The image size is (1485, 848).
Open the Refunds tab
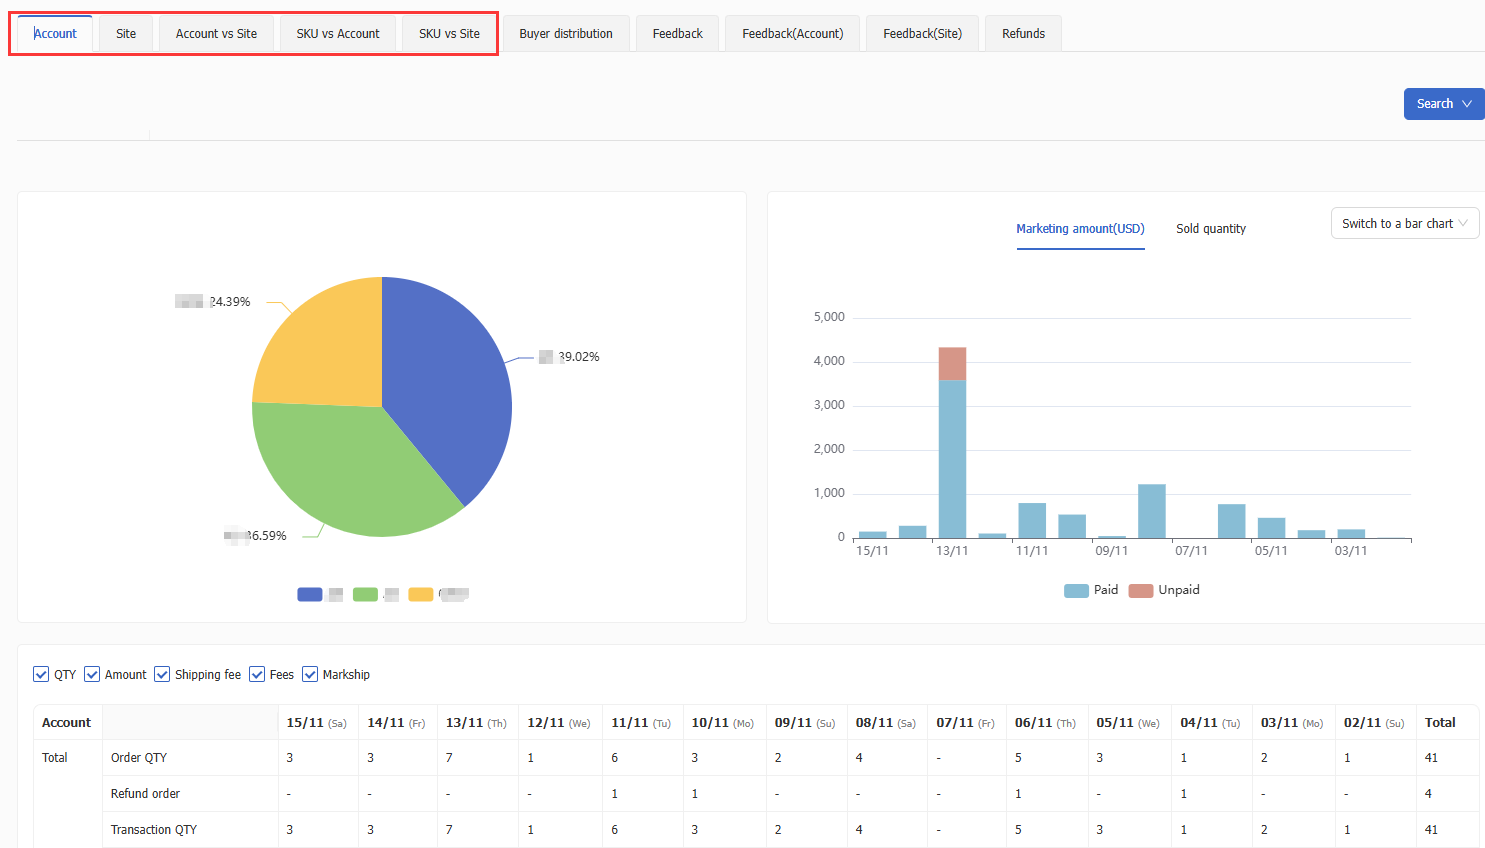pyautogui.click(x=1023, y=33)
